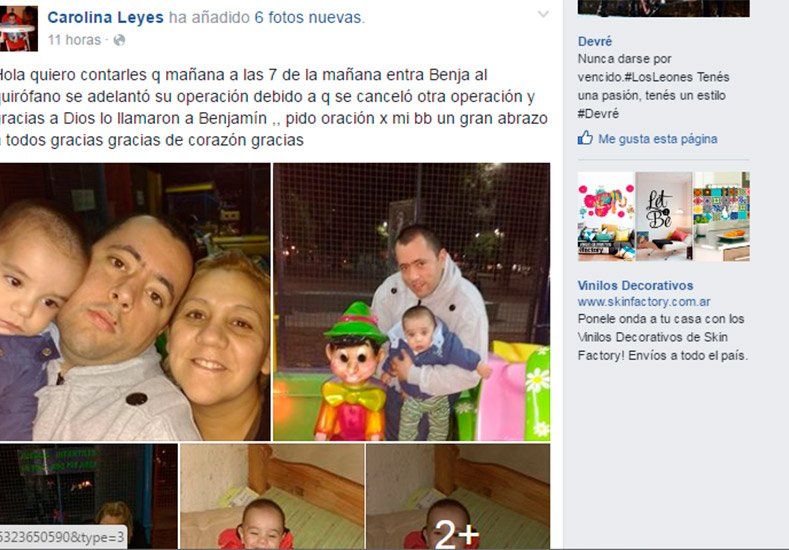Viewport: 789px width, 550px height.
Task: Open Carolina Leyes profile picture
Action: click(19, 29)
